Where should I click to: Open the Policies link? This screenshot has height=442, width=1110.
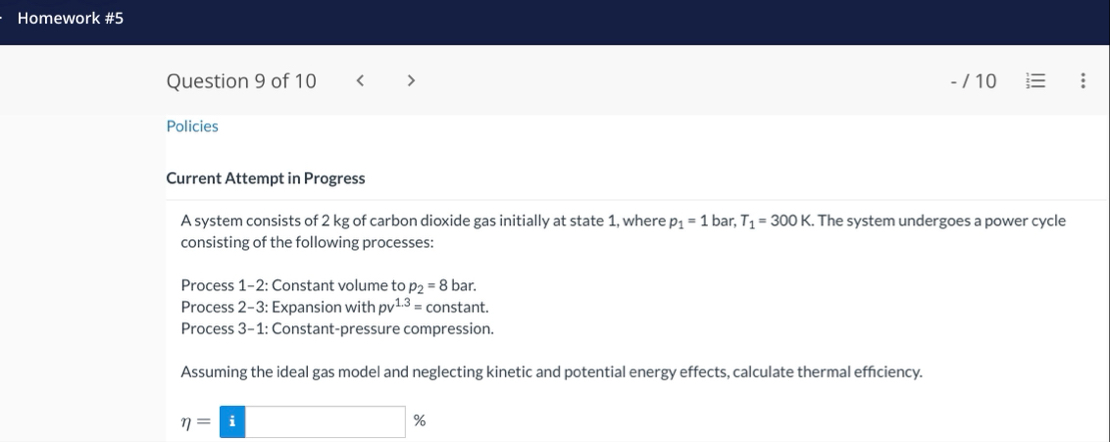[192, 126]
